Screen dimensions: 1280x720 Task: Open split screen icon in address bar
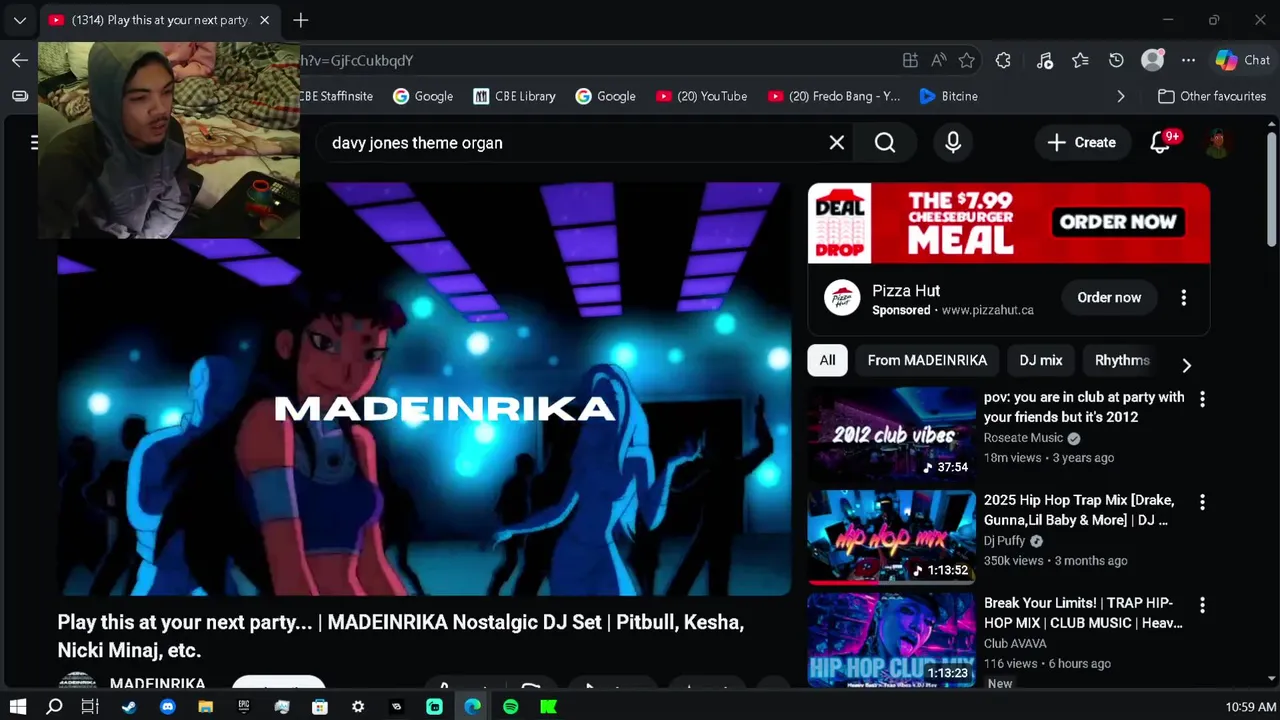point(910,60)
